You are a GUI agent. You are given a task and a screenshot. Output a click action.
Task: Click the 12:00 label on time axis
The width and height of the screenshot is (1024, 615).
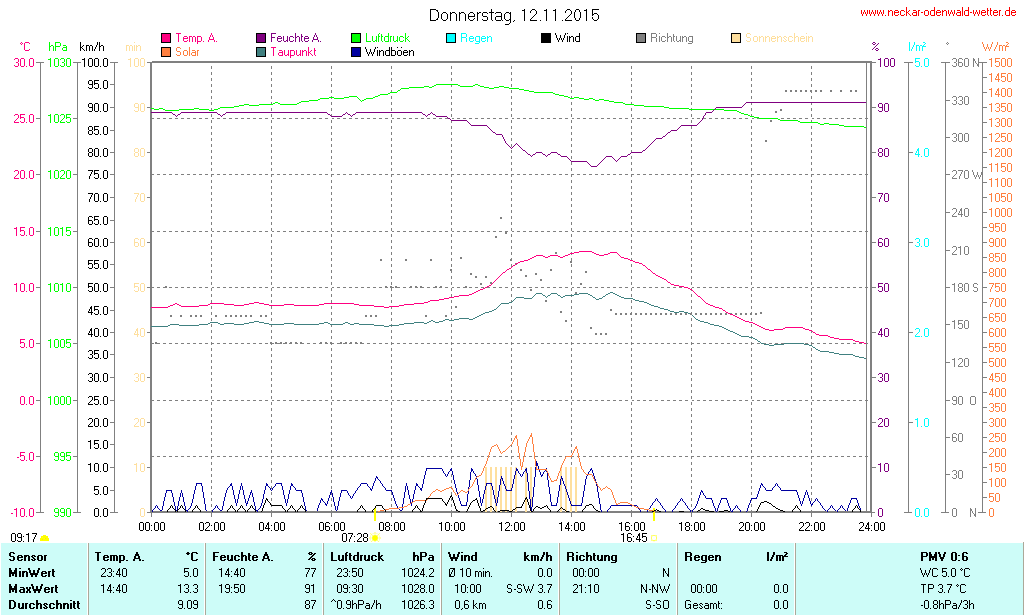tap(512, 526)
